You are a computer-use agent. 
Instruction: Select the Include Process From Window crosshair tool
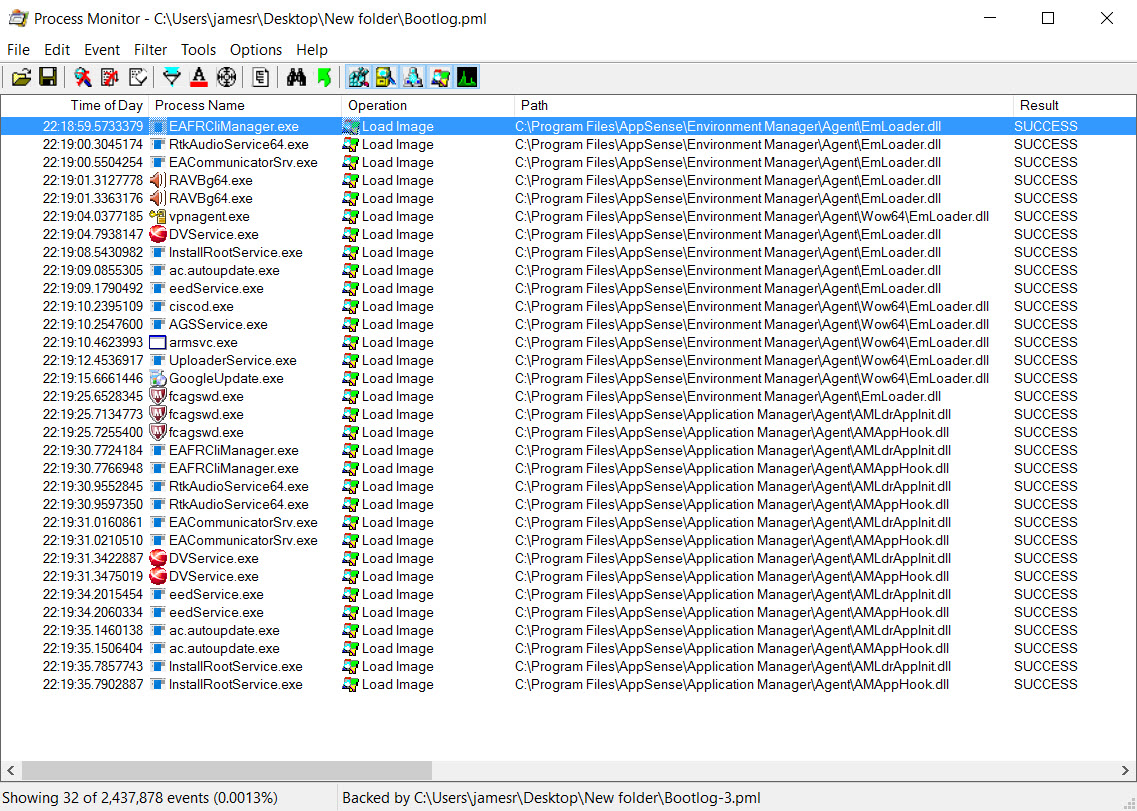pos(225,76)
